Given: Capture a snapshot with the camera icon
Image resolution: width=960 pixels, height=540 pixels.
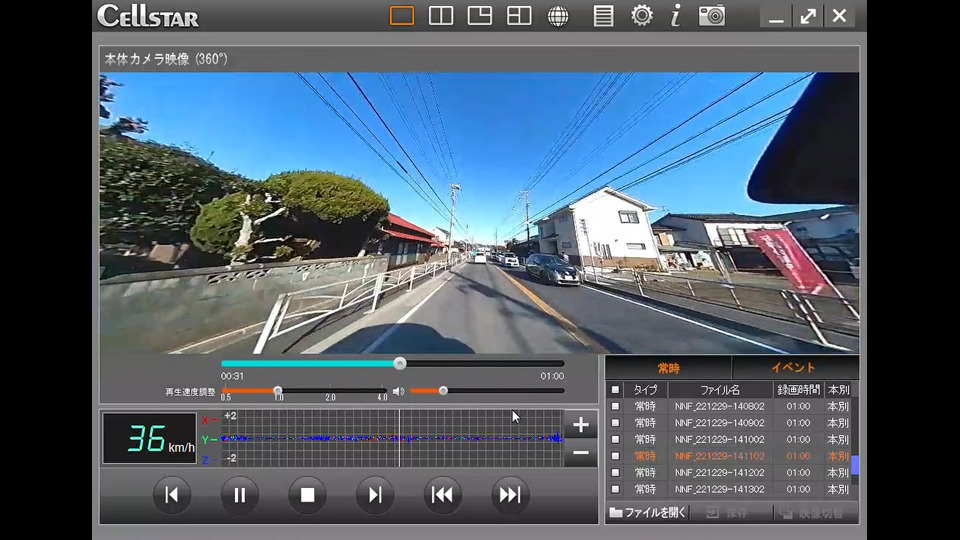Looking at the screenshot, I should tap(712, 16).
